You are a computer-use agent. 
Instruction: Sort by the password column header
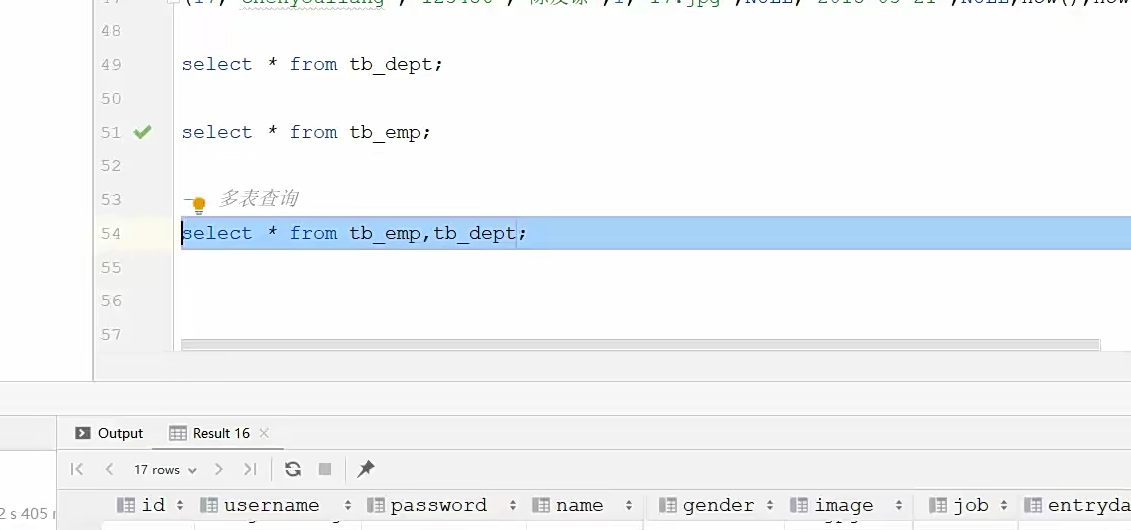point(441,505)
